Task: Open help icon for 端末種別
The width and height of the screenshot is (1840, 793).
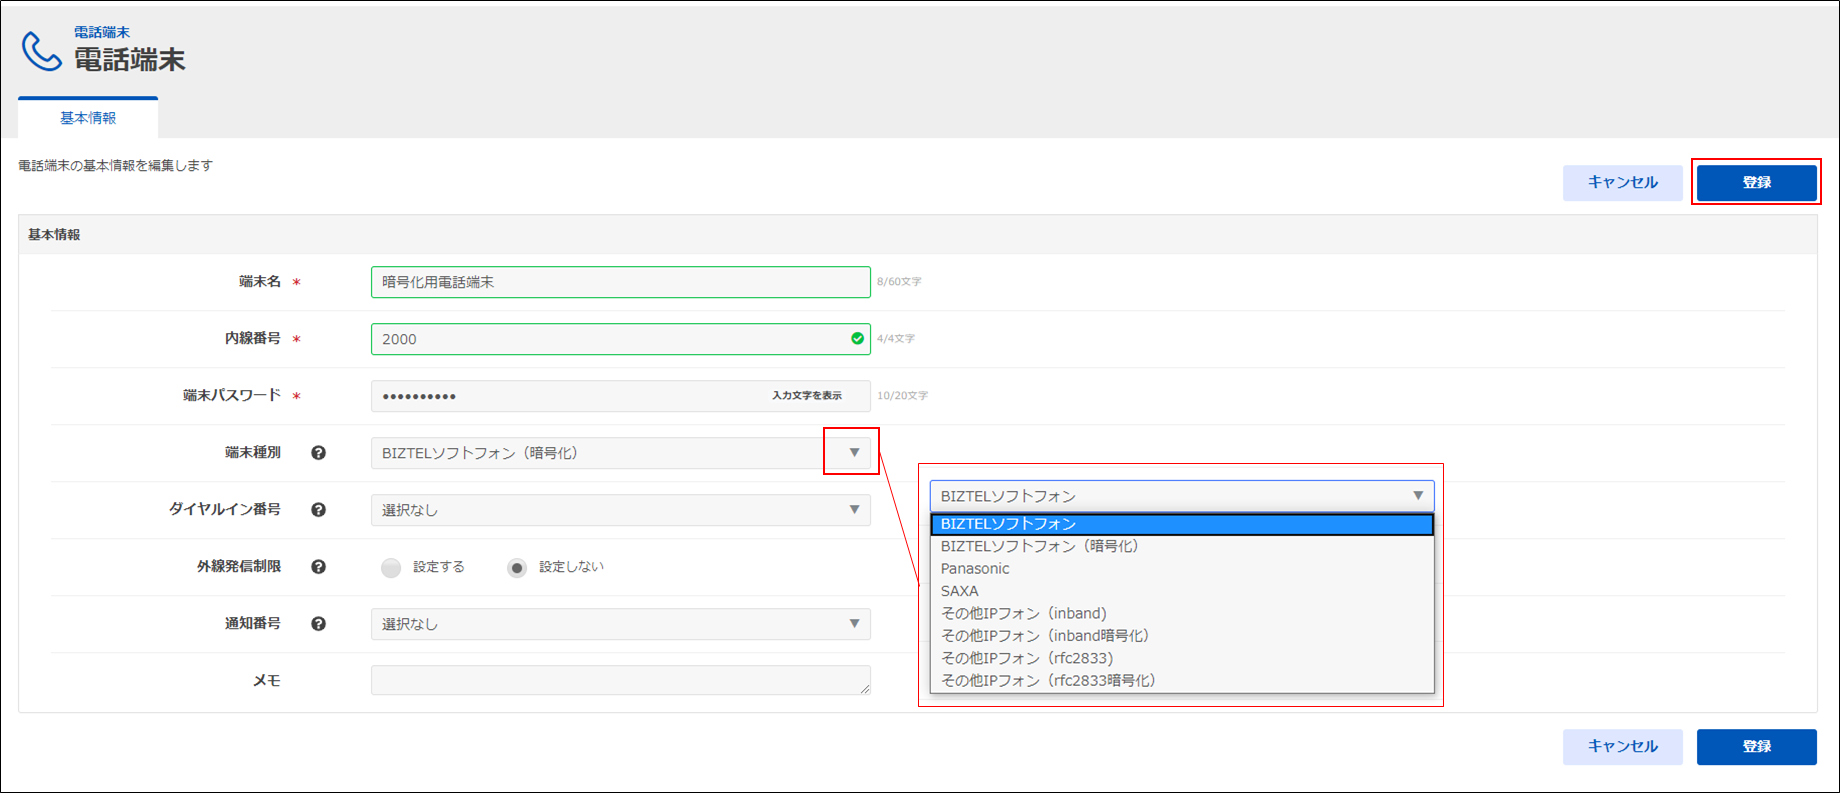Action: click(318, 453)
